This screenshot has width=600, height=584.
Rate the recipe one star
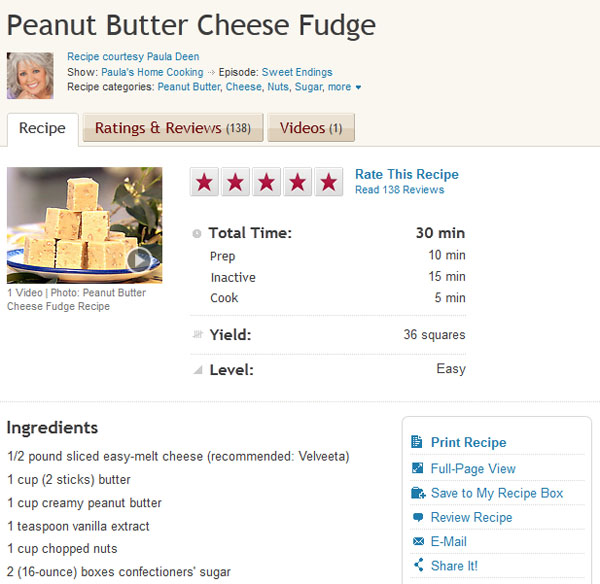click(x=205, y=182)
